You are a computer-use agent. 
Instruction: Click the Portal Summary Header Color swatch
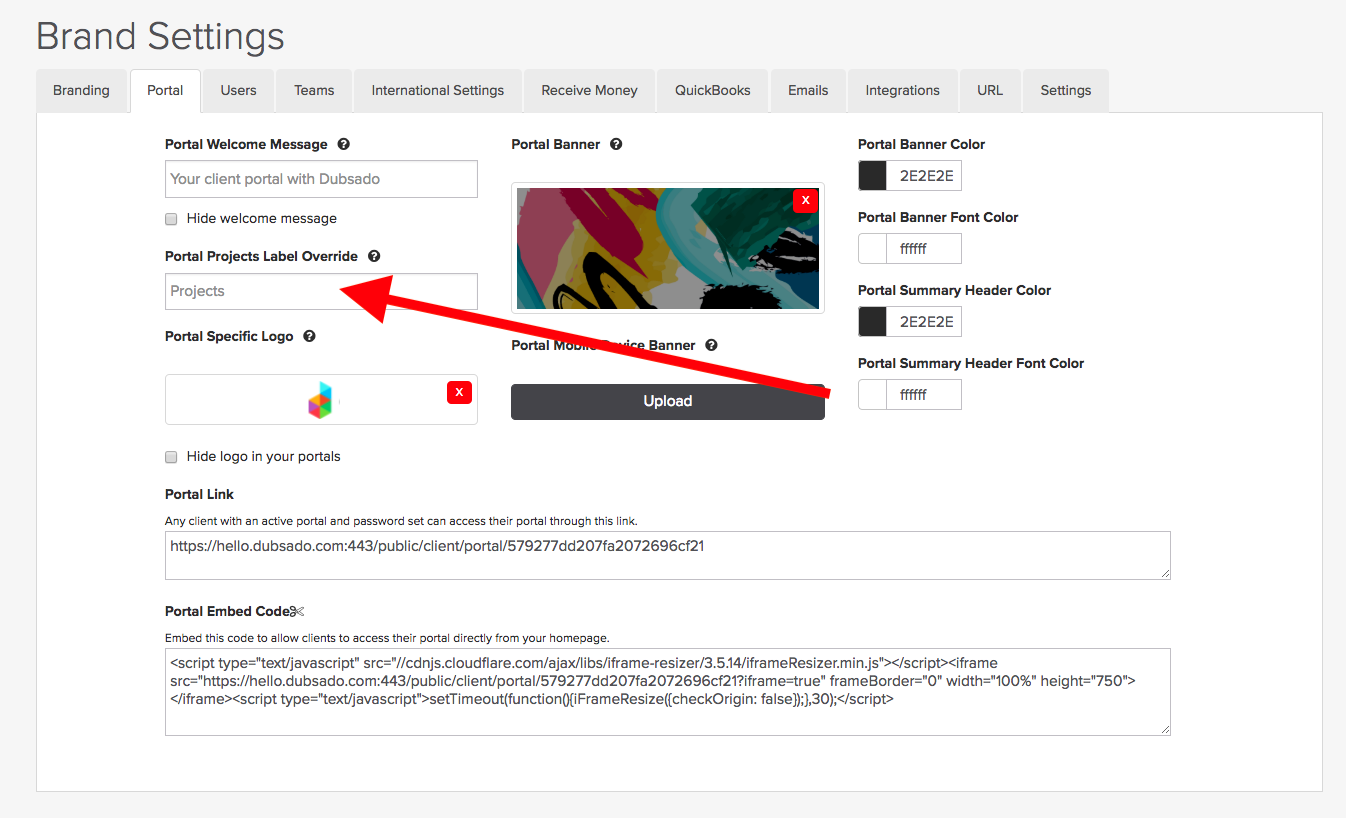click(873, 322)
